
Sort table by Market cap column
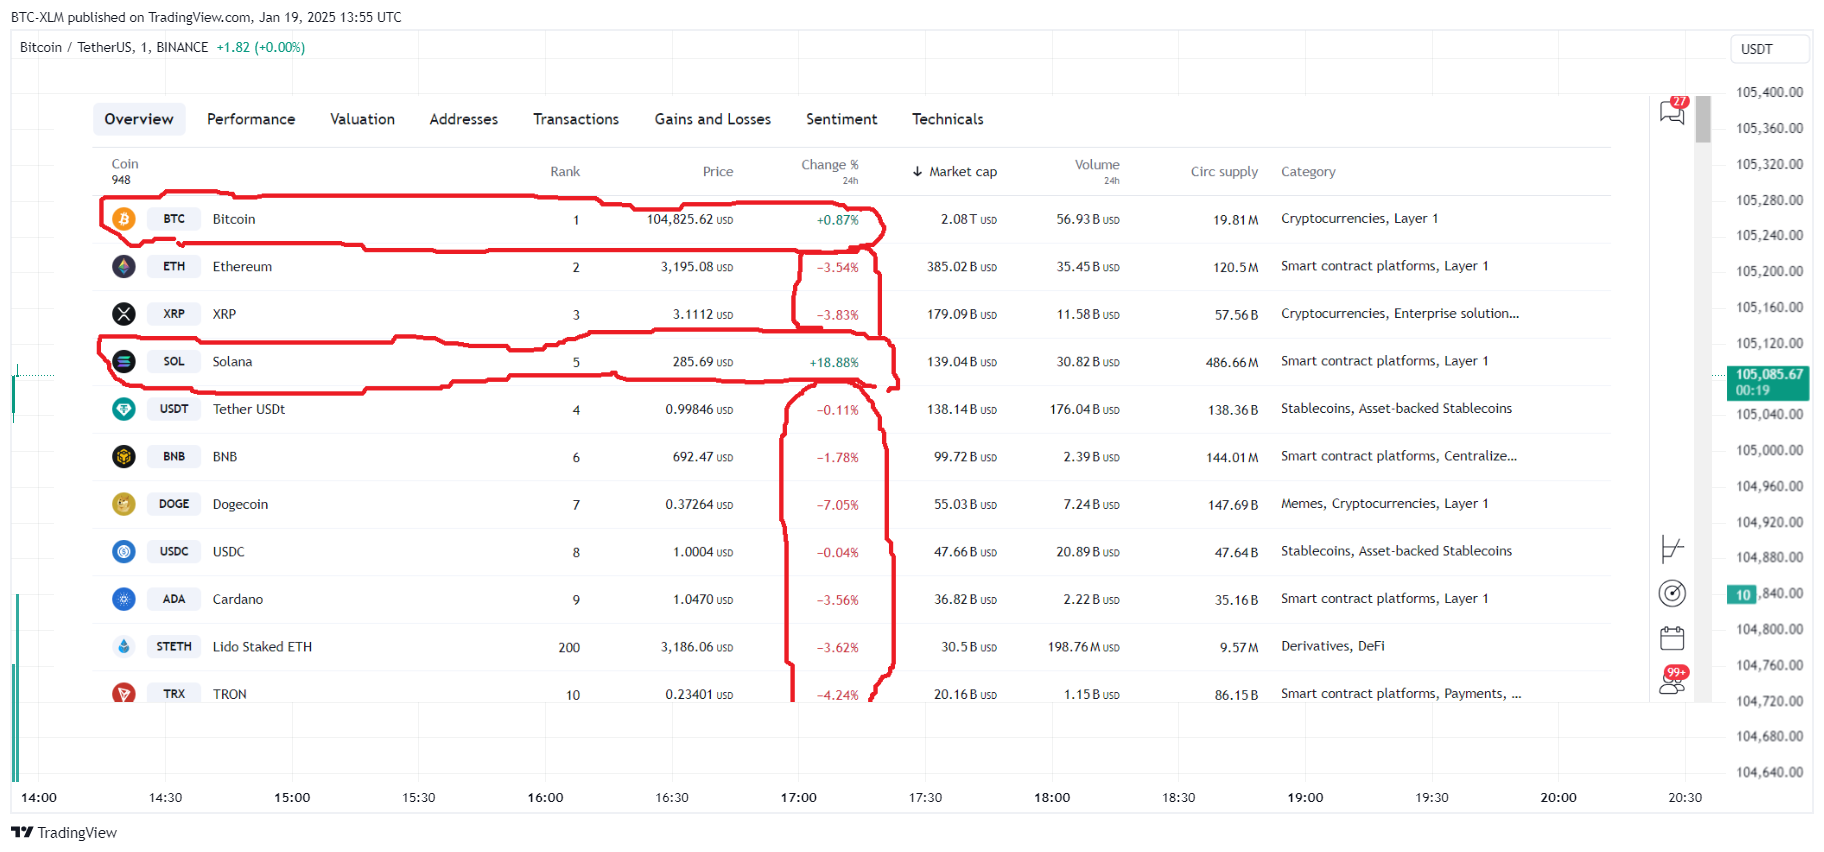[x=955, y=172]
